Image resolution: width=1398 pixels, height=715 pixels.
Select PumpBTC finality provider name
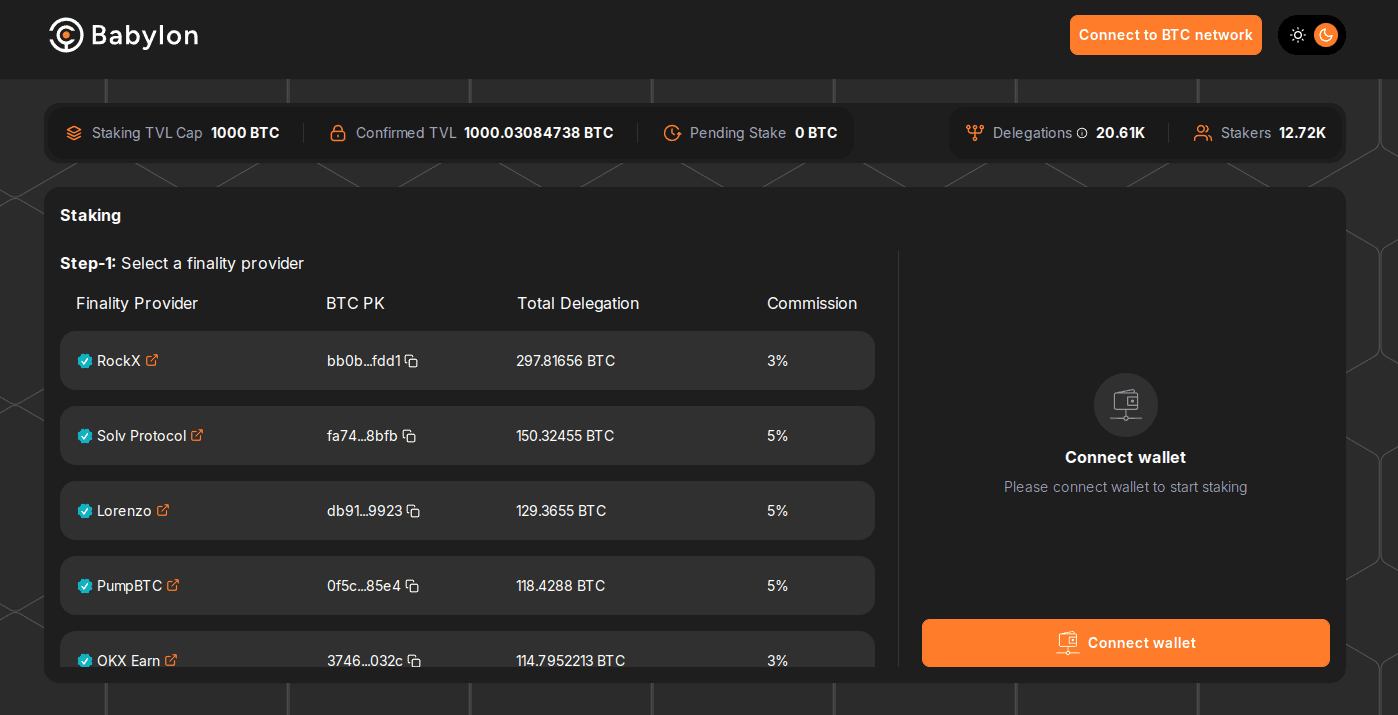(x=129, y=586)
